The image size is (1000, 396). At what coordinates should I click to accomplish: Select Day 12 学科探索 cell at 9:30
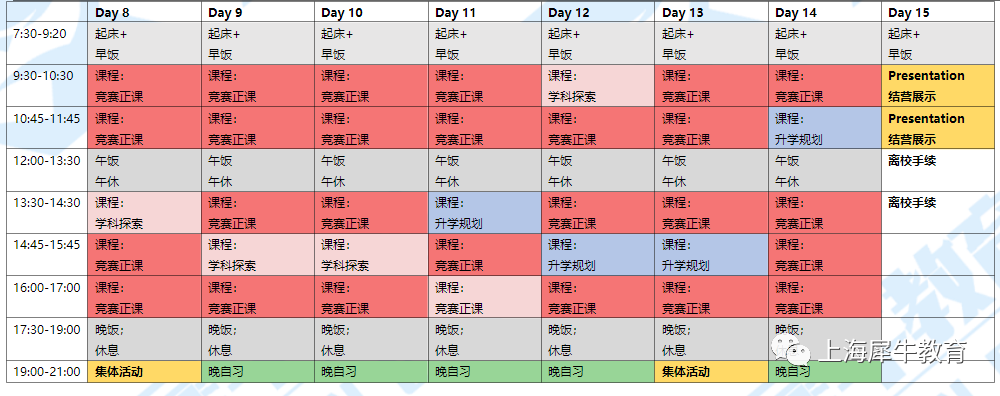coord(598,85)
